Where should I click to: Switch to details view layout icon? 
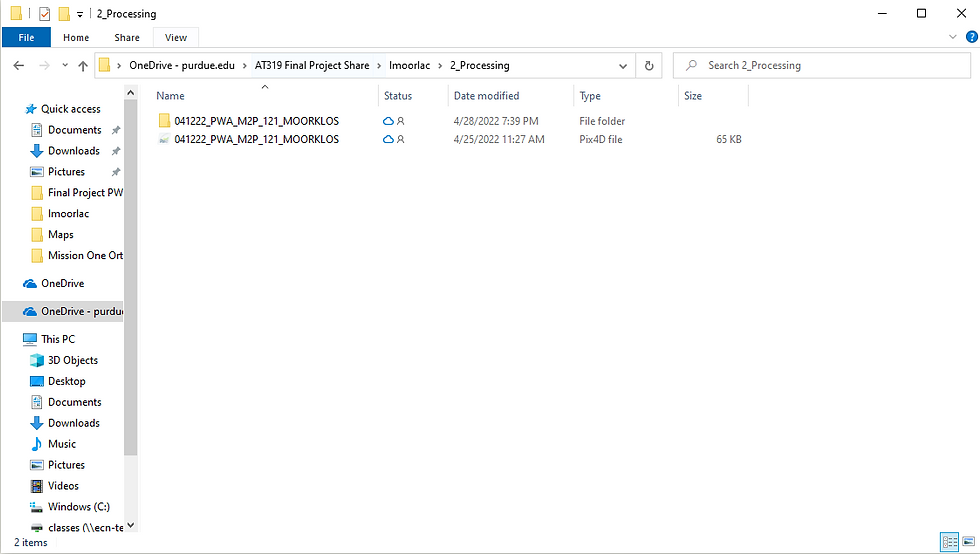949,541
